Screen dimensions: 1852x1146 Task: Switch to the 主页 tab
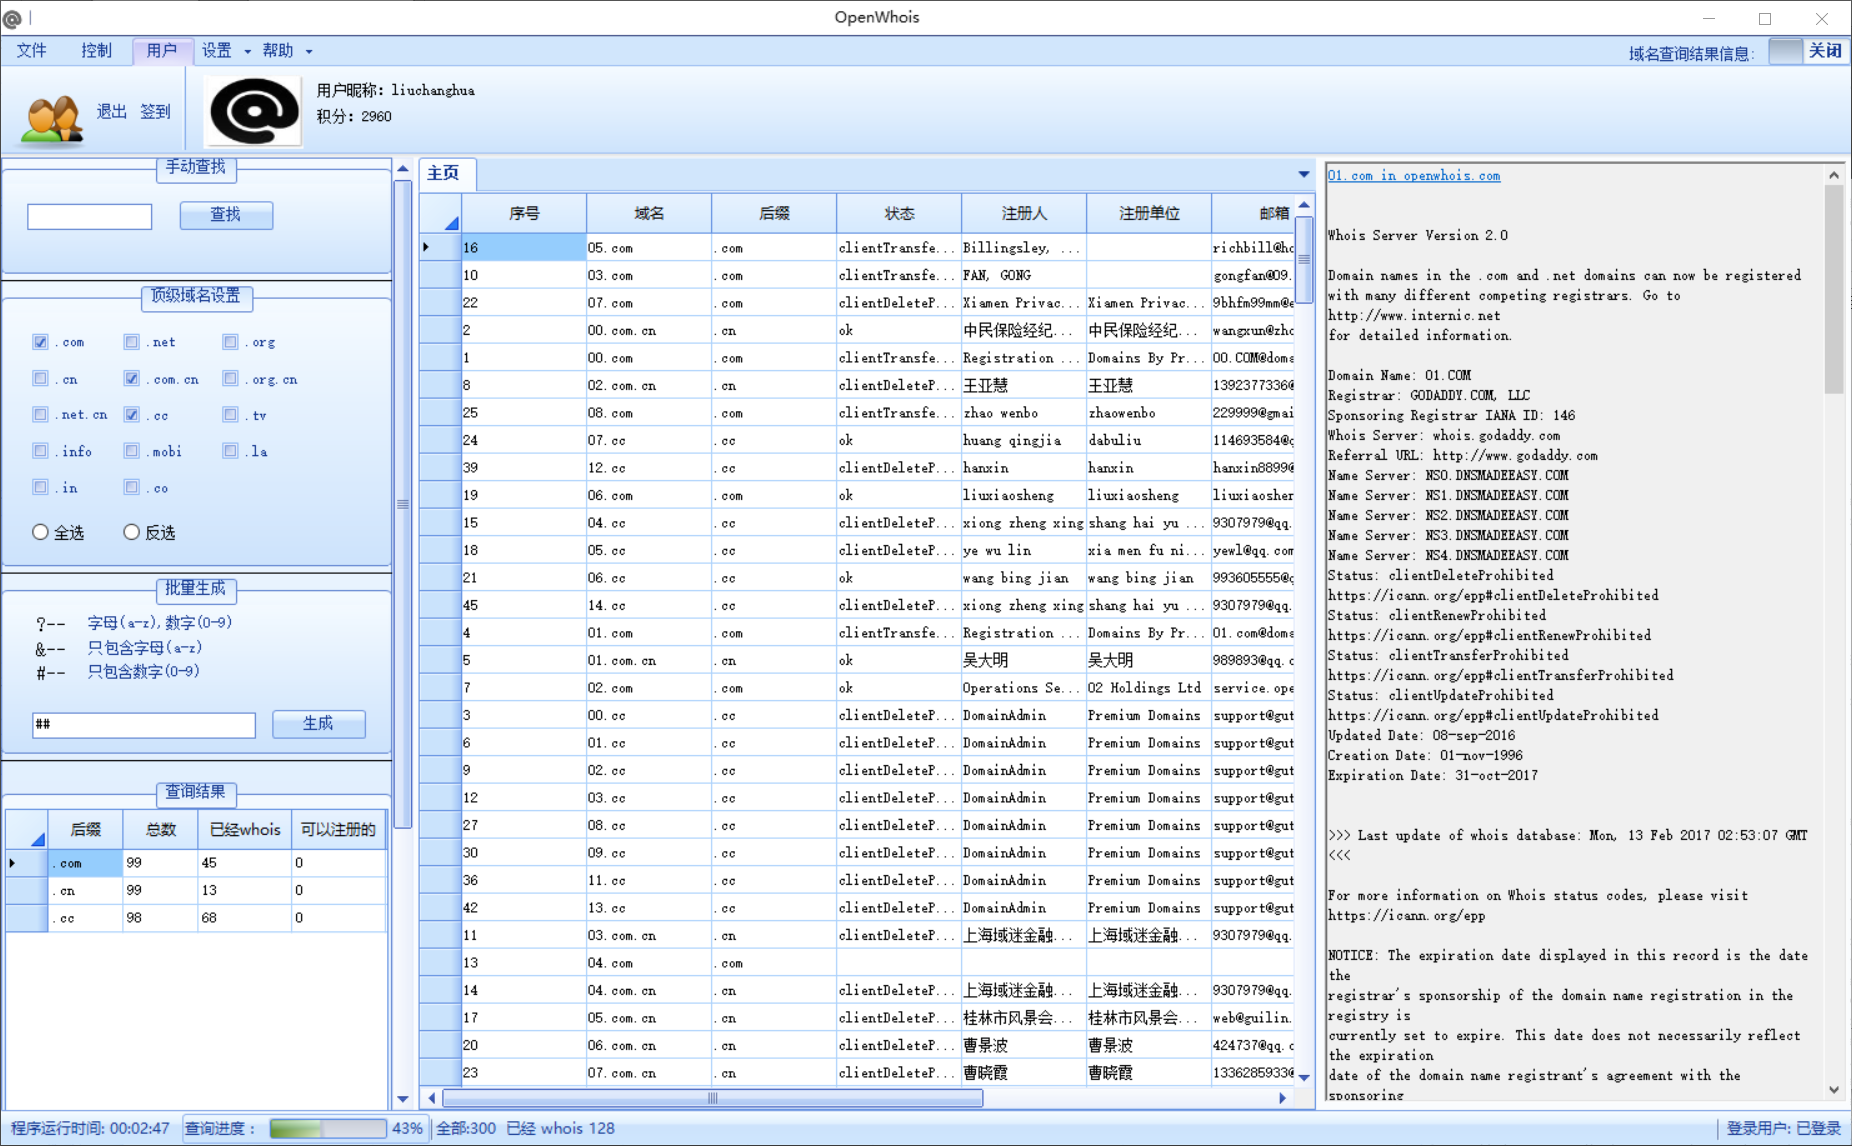[444, 173]
